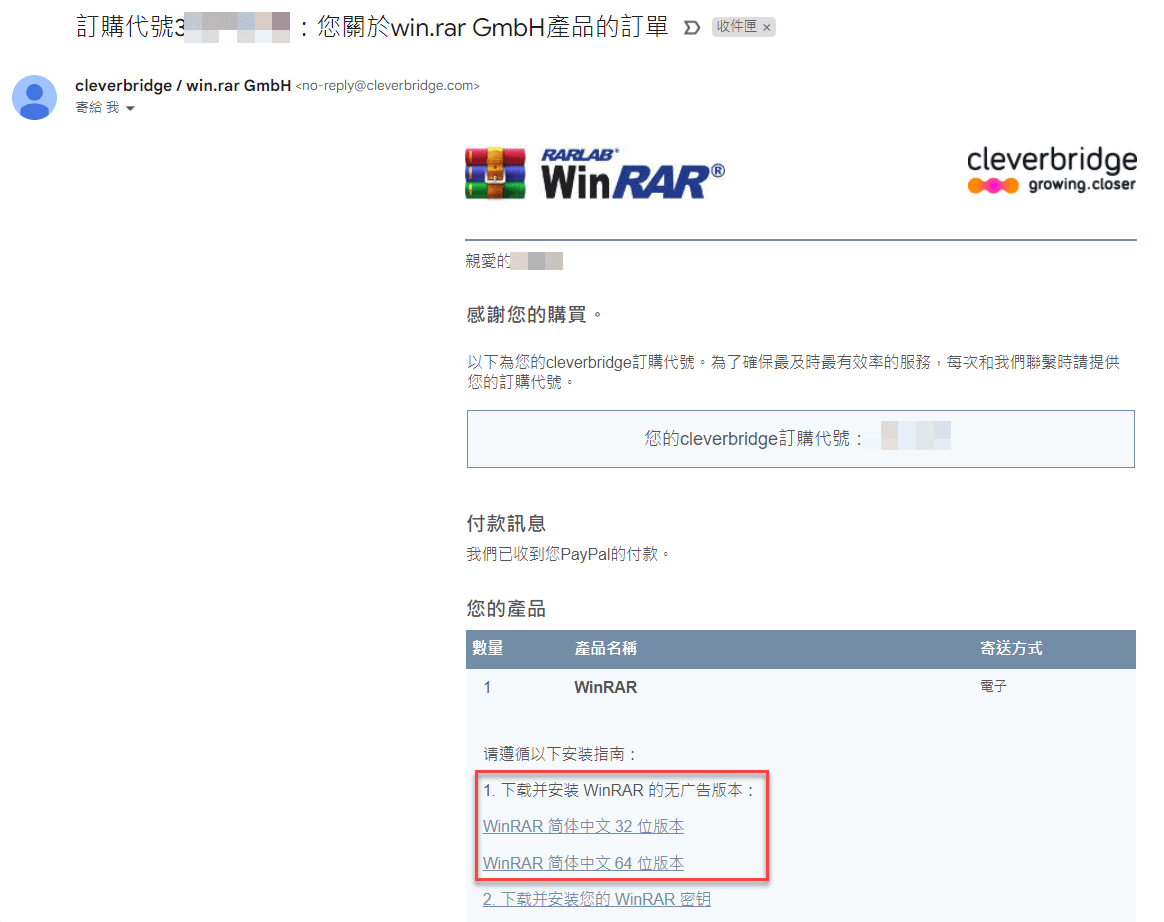The height and width of the screenshot is (922, 1164).
Task: Click the no-reply@cleverbridge.com email address
Action: click(388, 86)
